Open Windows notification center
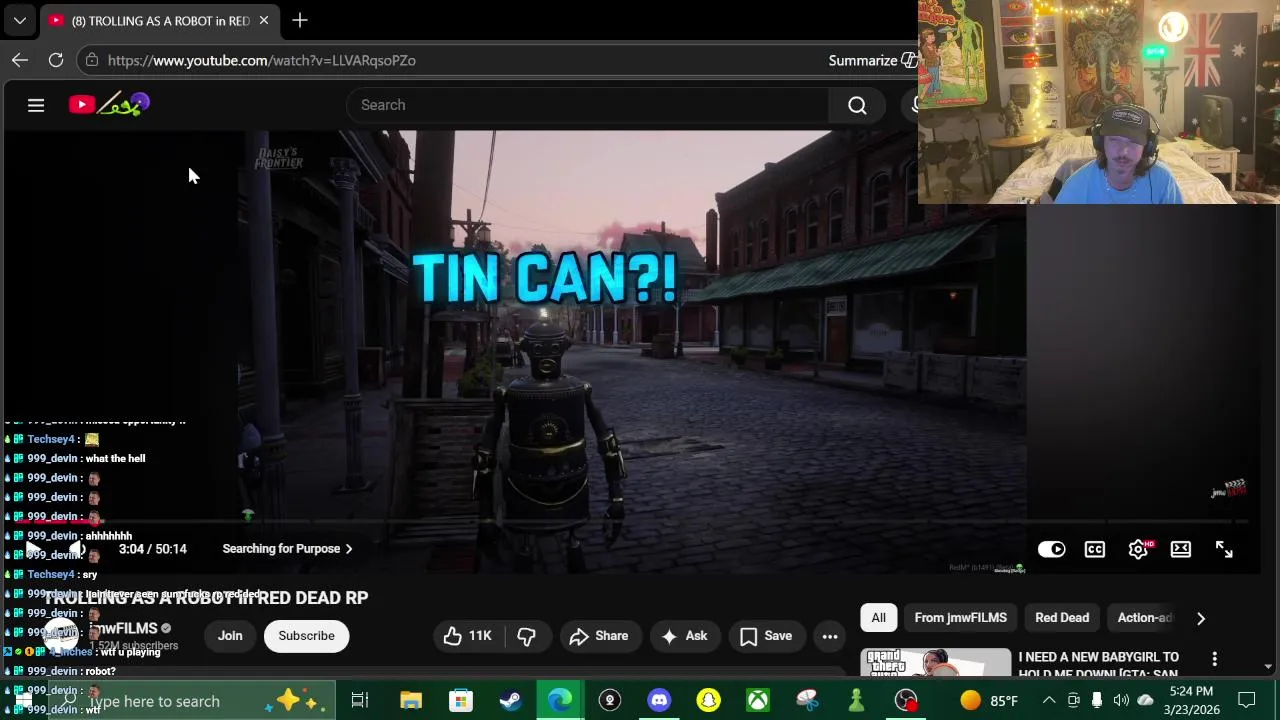Image resolution: width=1280 pixels, height=720 pixels. click(x=1246, y=701)
